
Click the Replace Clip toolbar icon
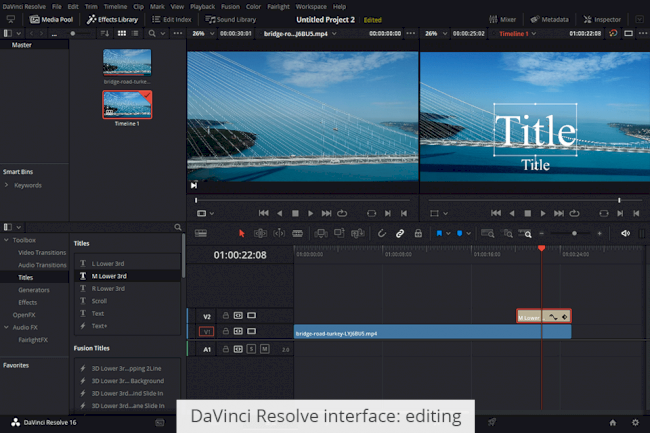click(x=357, y=234)
